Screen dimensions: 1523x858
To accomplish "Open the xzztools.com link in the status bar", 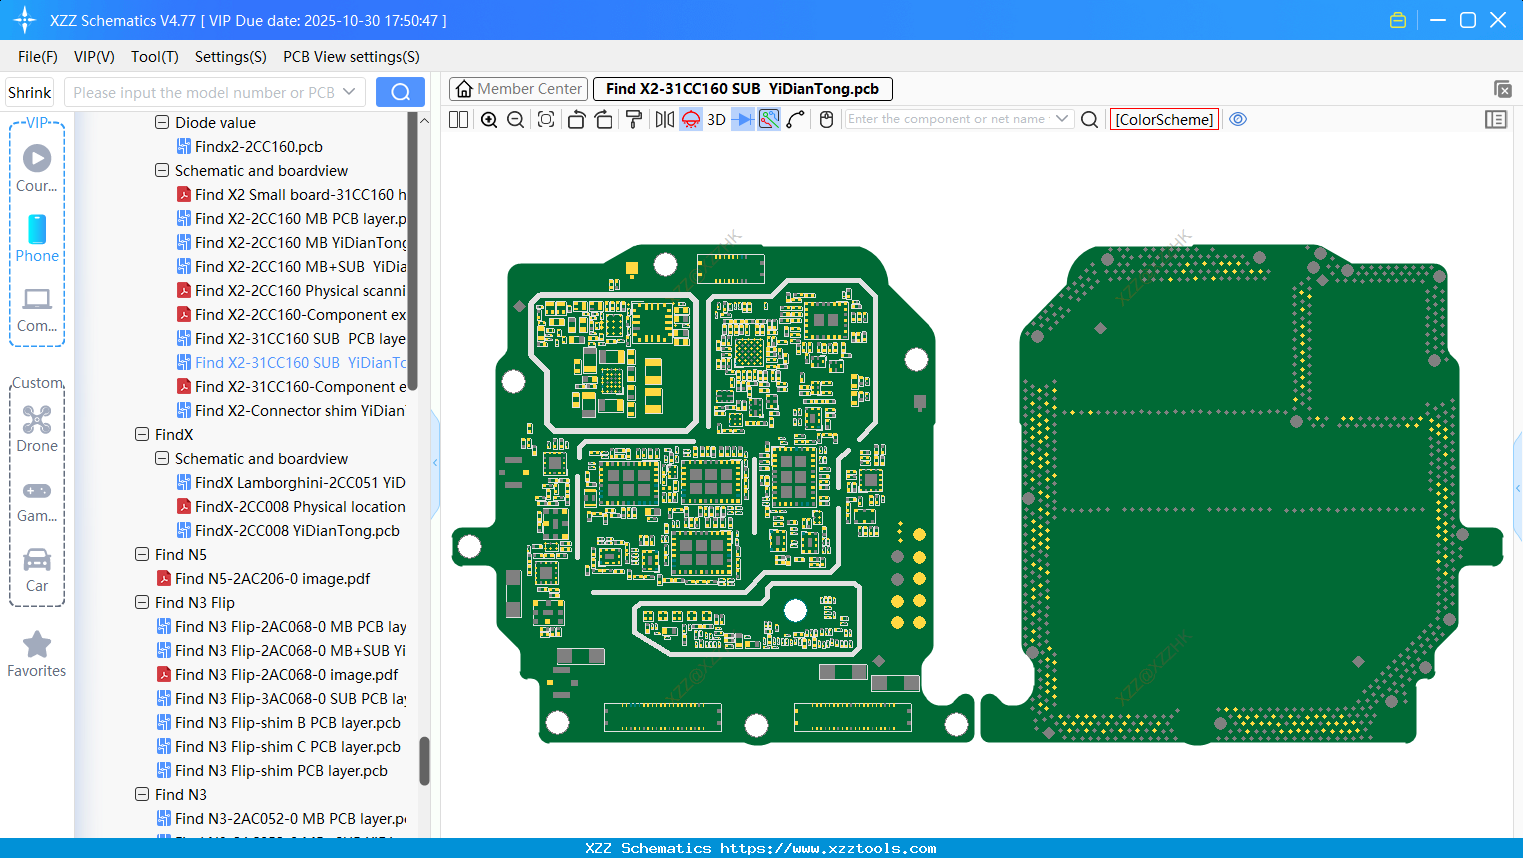I will [828, 848].
